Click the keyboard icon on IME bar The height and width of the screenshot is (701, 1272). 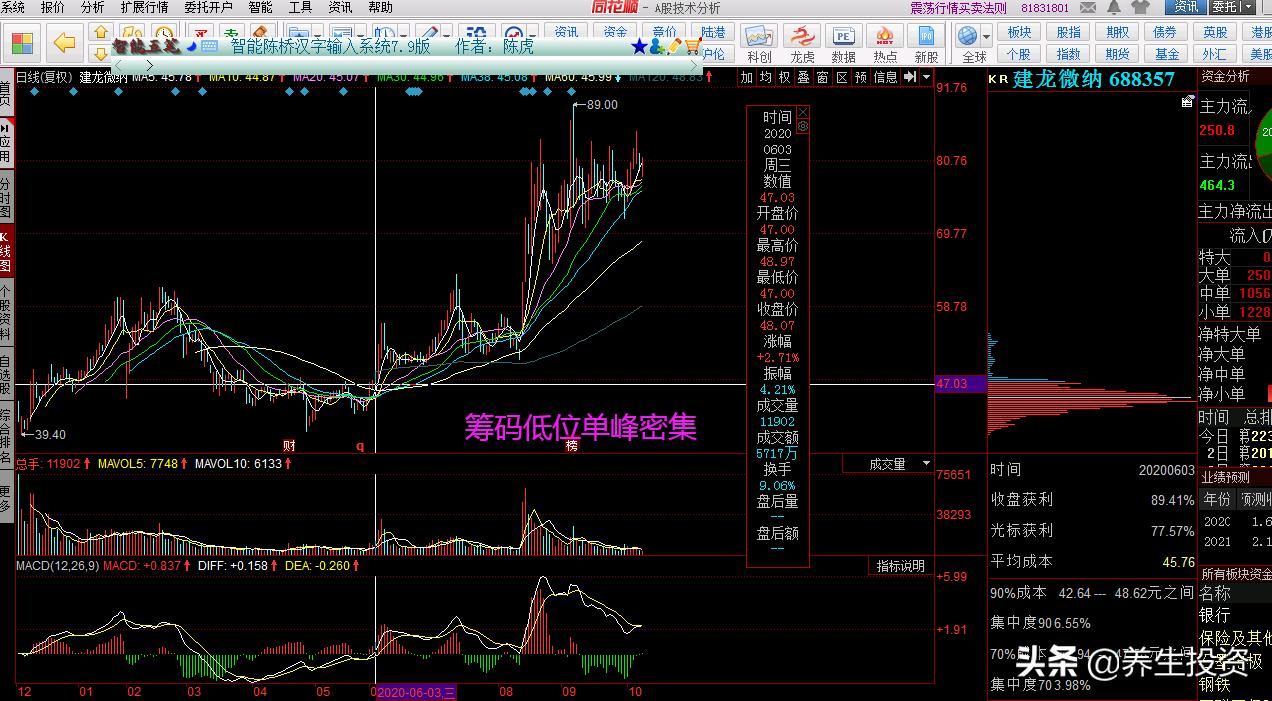coord(209,46)
